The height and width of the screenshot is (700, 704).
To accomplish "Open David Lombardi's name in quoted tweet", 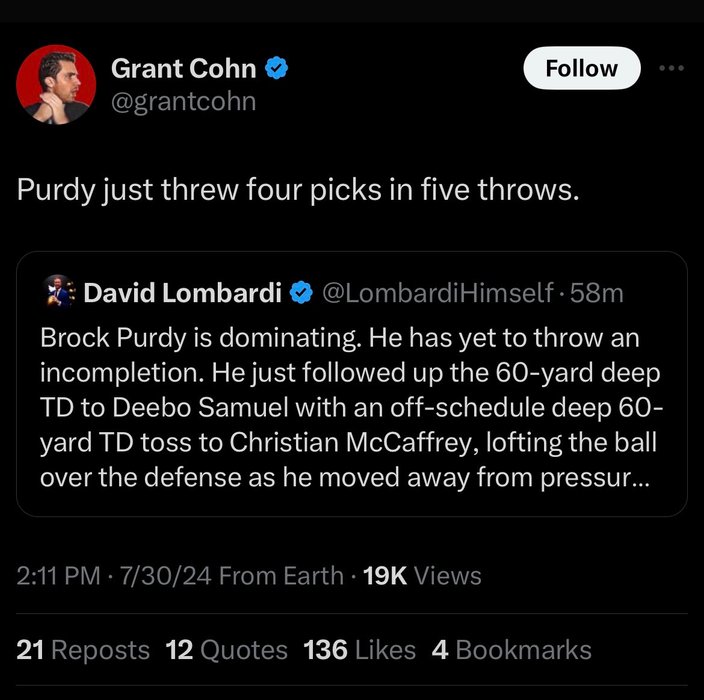I will tap(183, 292).
